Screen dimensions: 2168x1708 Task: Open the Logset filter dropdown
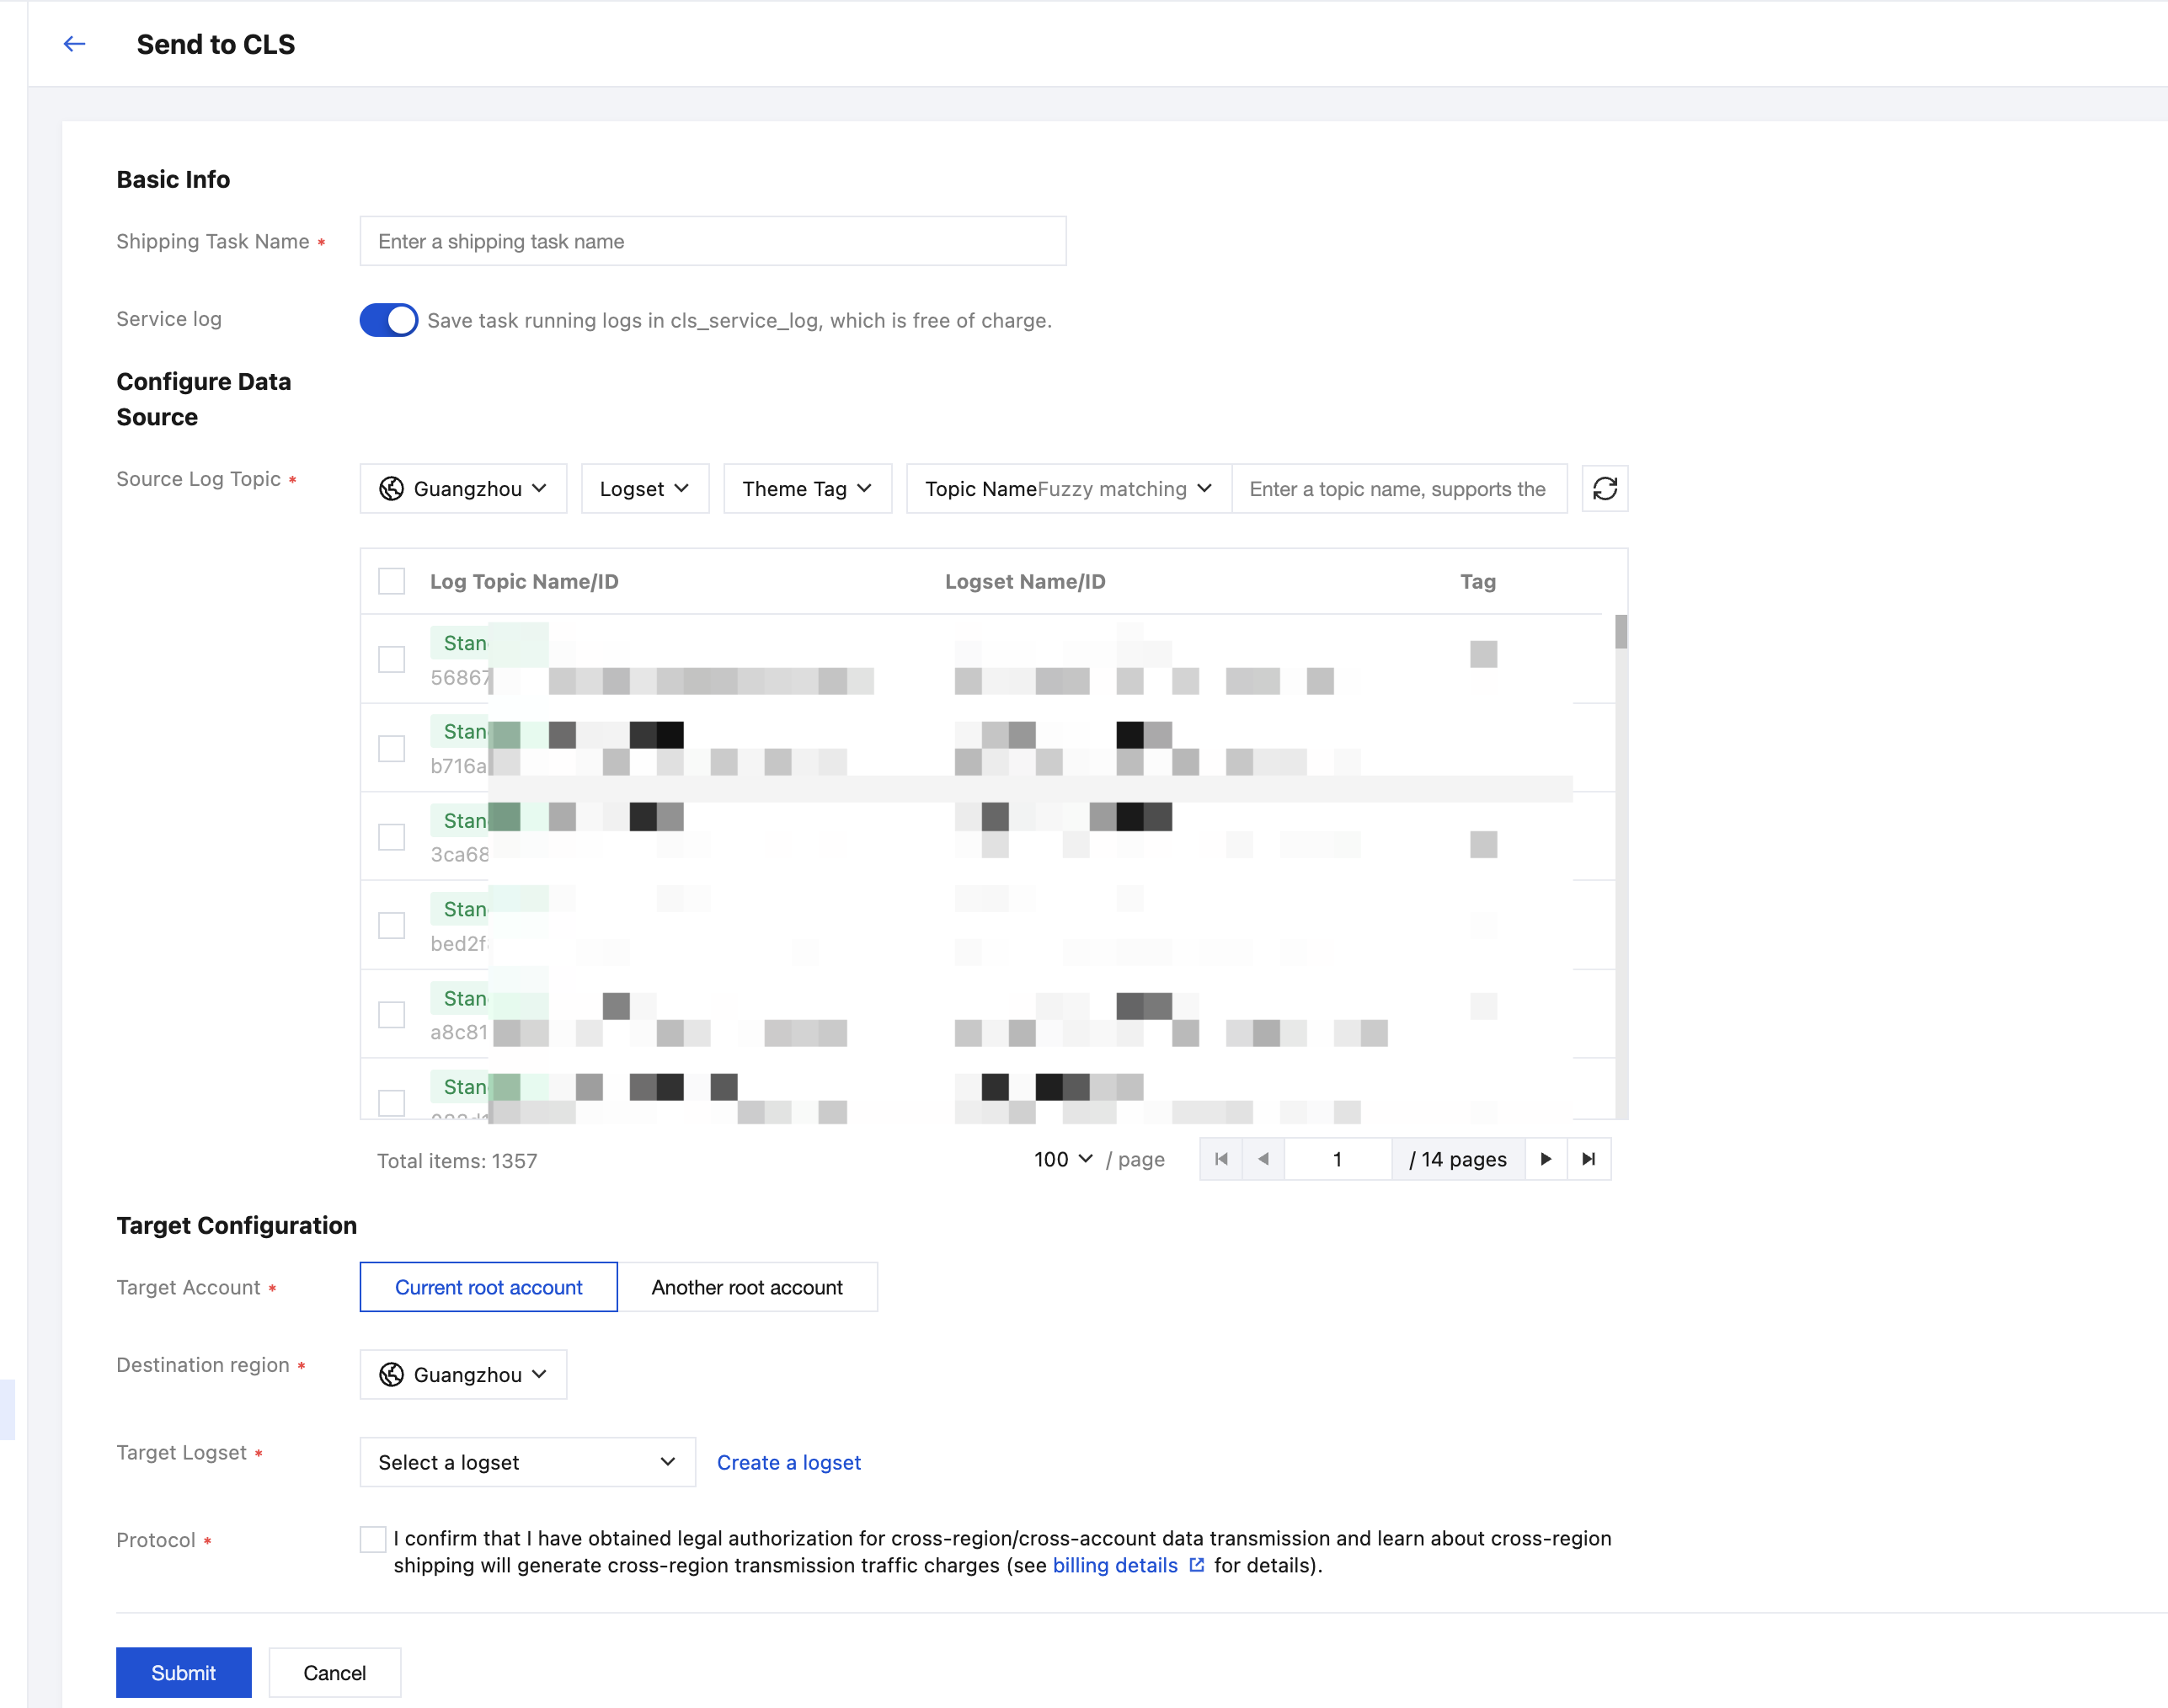[645, 489]
